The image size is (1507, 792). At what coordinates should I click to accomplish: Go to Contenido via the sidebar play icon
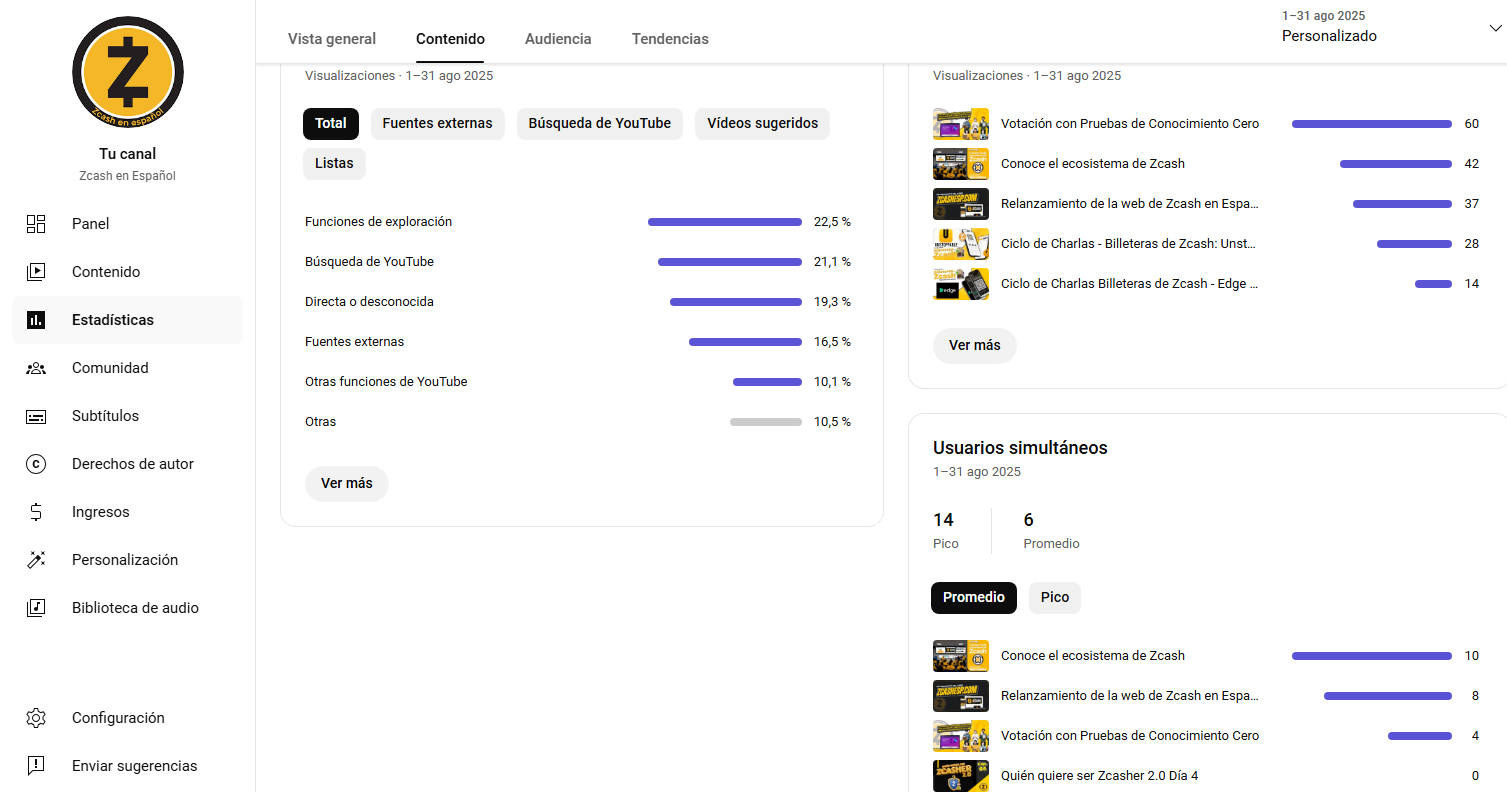tap(36, 272)
